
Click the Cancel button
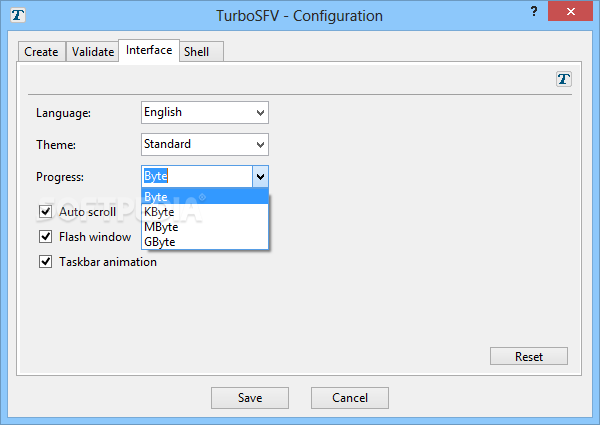(x=350, y=398)
